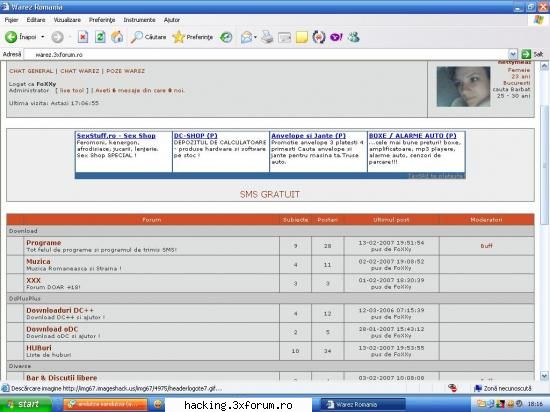Click the Download category header text
This screenshot has height=412, width=550.
(23, 231)
